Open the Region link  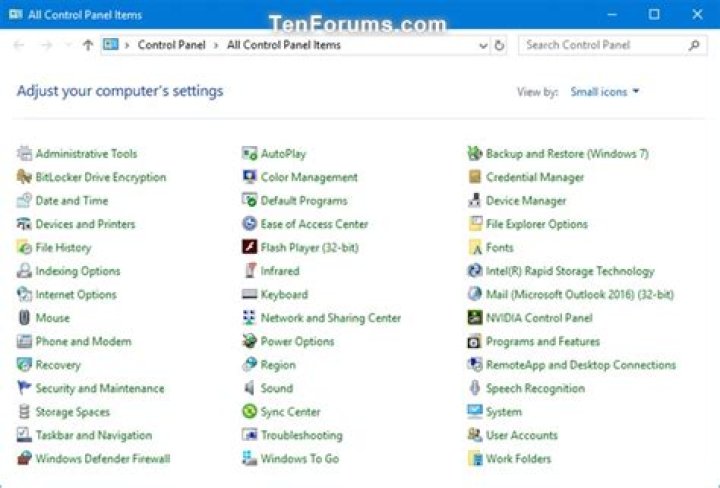tap(278, 365)
